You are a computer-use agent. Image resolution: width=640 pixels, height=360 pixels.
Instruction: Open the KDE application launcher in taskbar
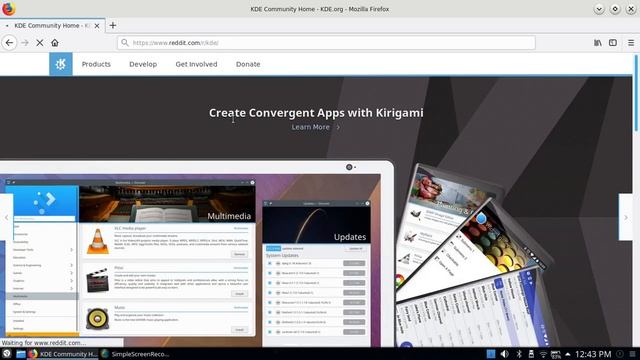pyautogui.click(x=7, y=354)
